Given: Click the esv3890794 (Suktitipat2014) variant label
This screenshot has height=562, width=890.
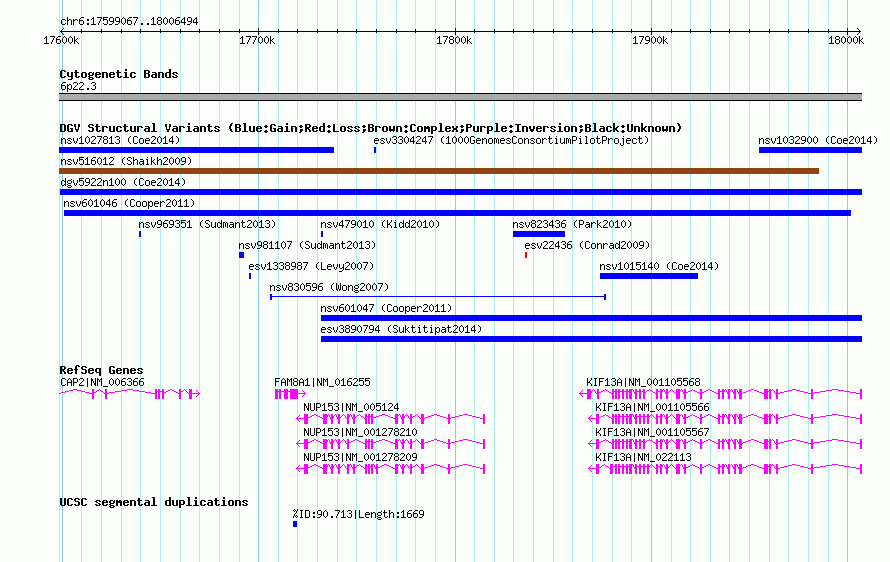Looking at the screenshot, I should pyautogui.click(x=401, y=329).
